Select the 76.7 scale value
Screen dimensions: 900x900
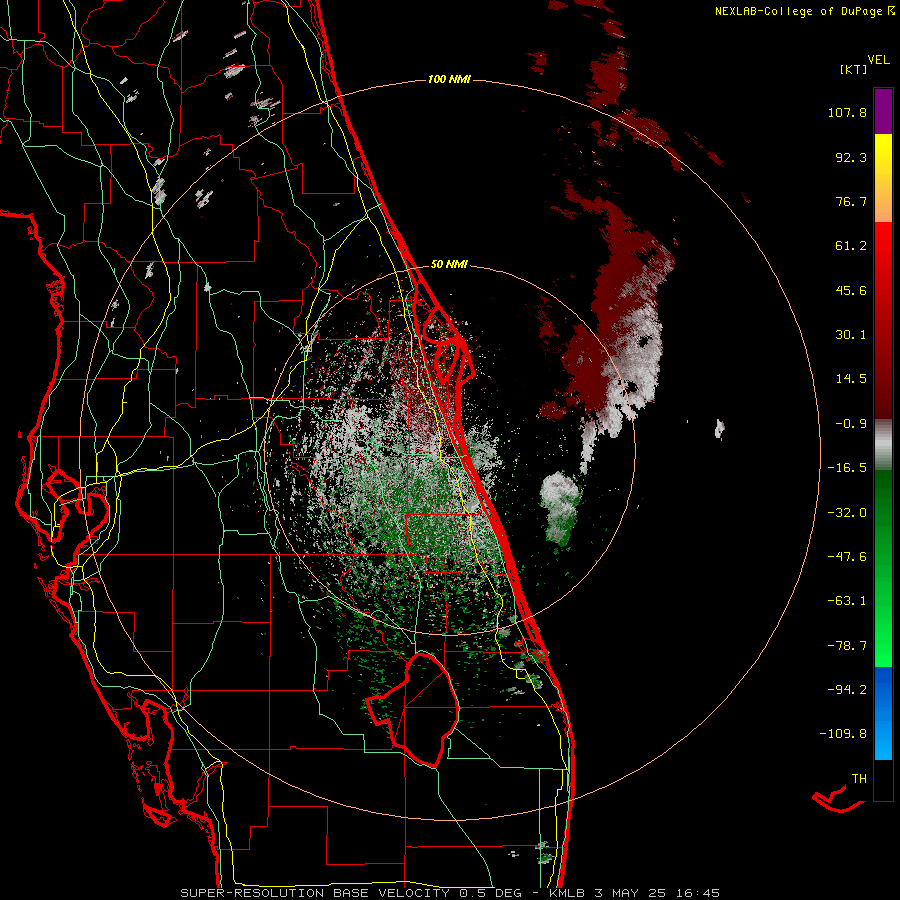pos(851,201)
